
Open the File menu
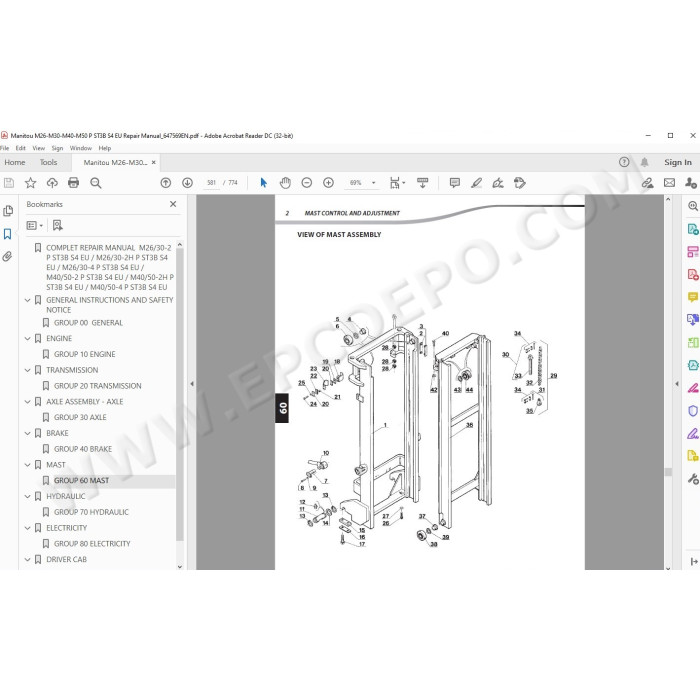(x=4, y=148)
